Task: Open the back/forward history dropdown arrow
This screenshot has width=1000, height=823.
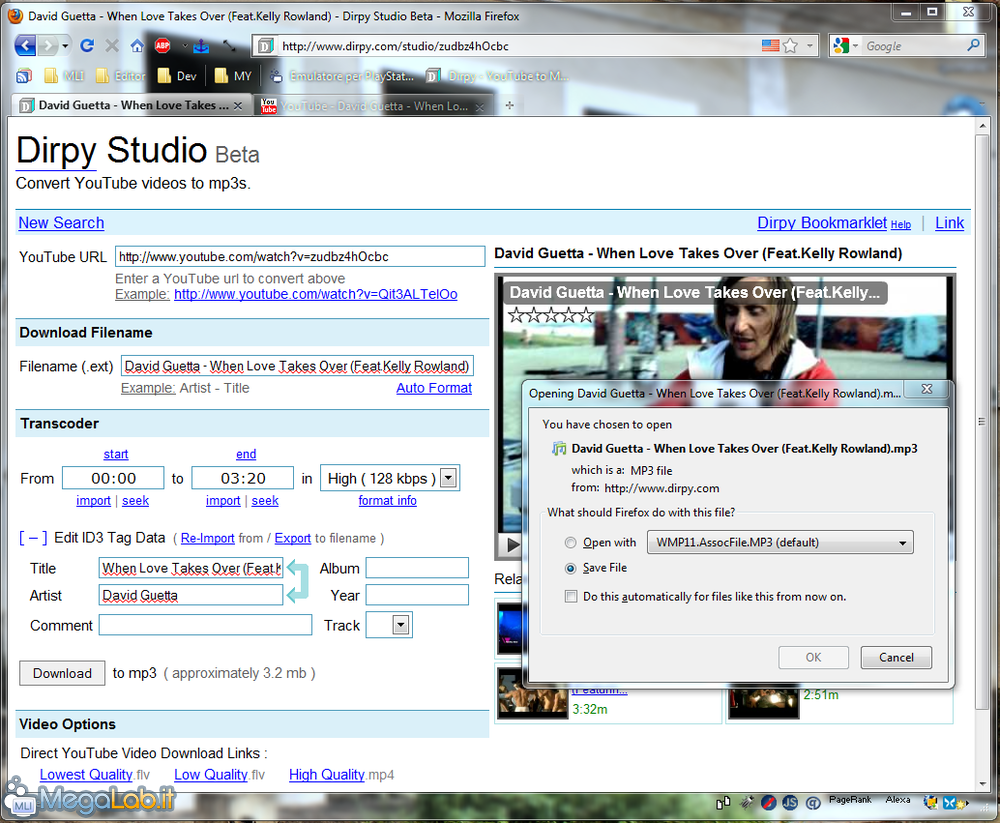Action: [x=65, y=46]
